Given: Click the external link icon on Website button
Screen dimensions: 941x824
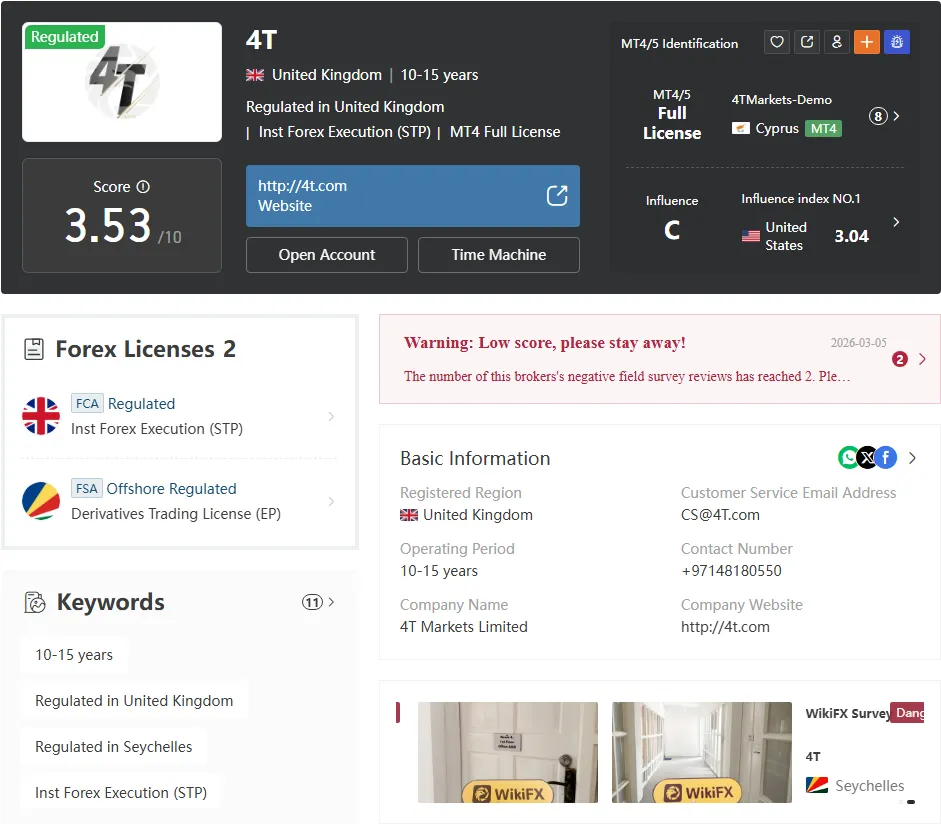Looking at the screenshot, I should [x=557, y=196].
